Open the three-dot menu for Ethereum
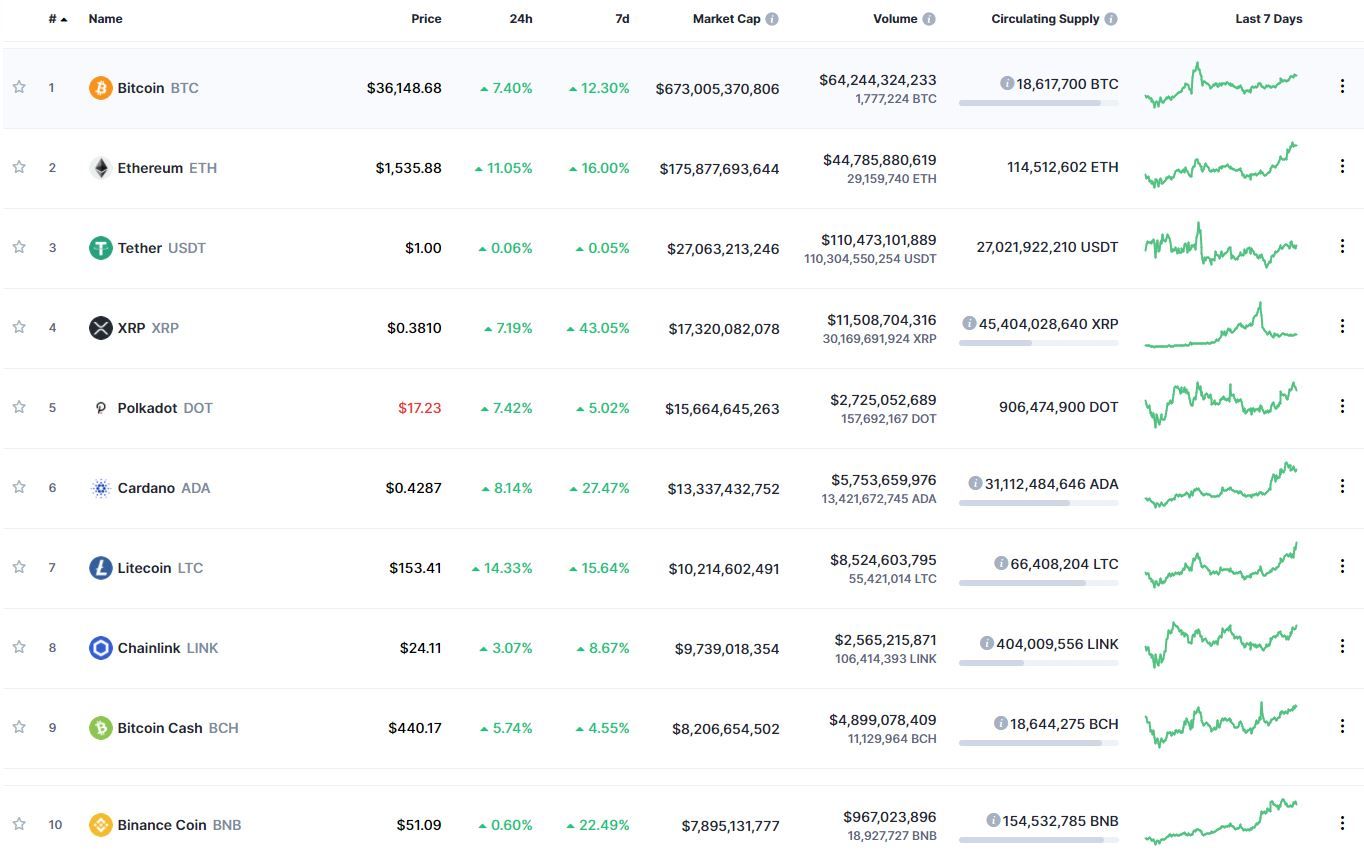 [1342, 166]
